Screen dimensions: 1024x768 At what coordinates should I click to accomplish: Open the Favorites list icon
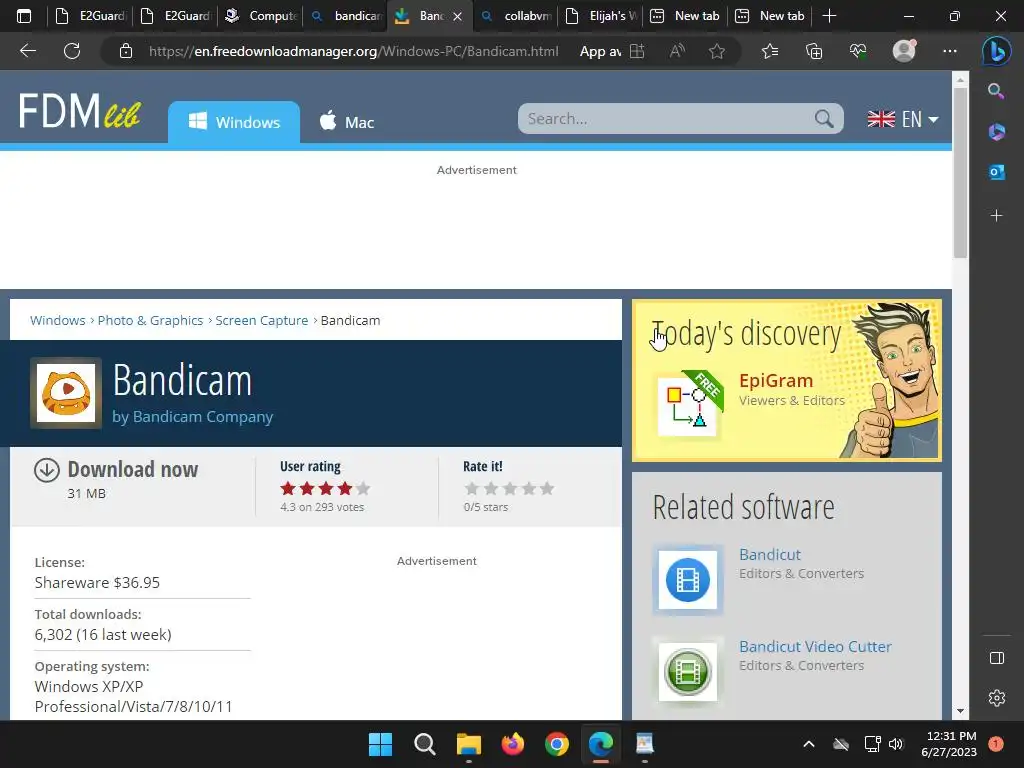click(x=770, y=51)
